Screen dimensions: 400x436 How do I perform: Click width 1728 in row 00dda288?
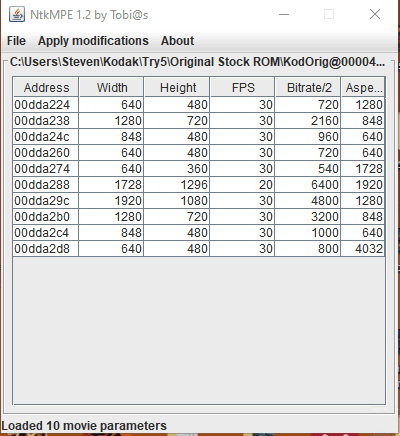pos(111,185)
